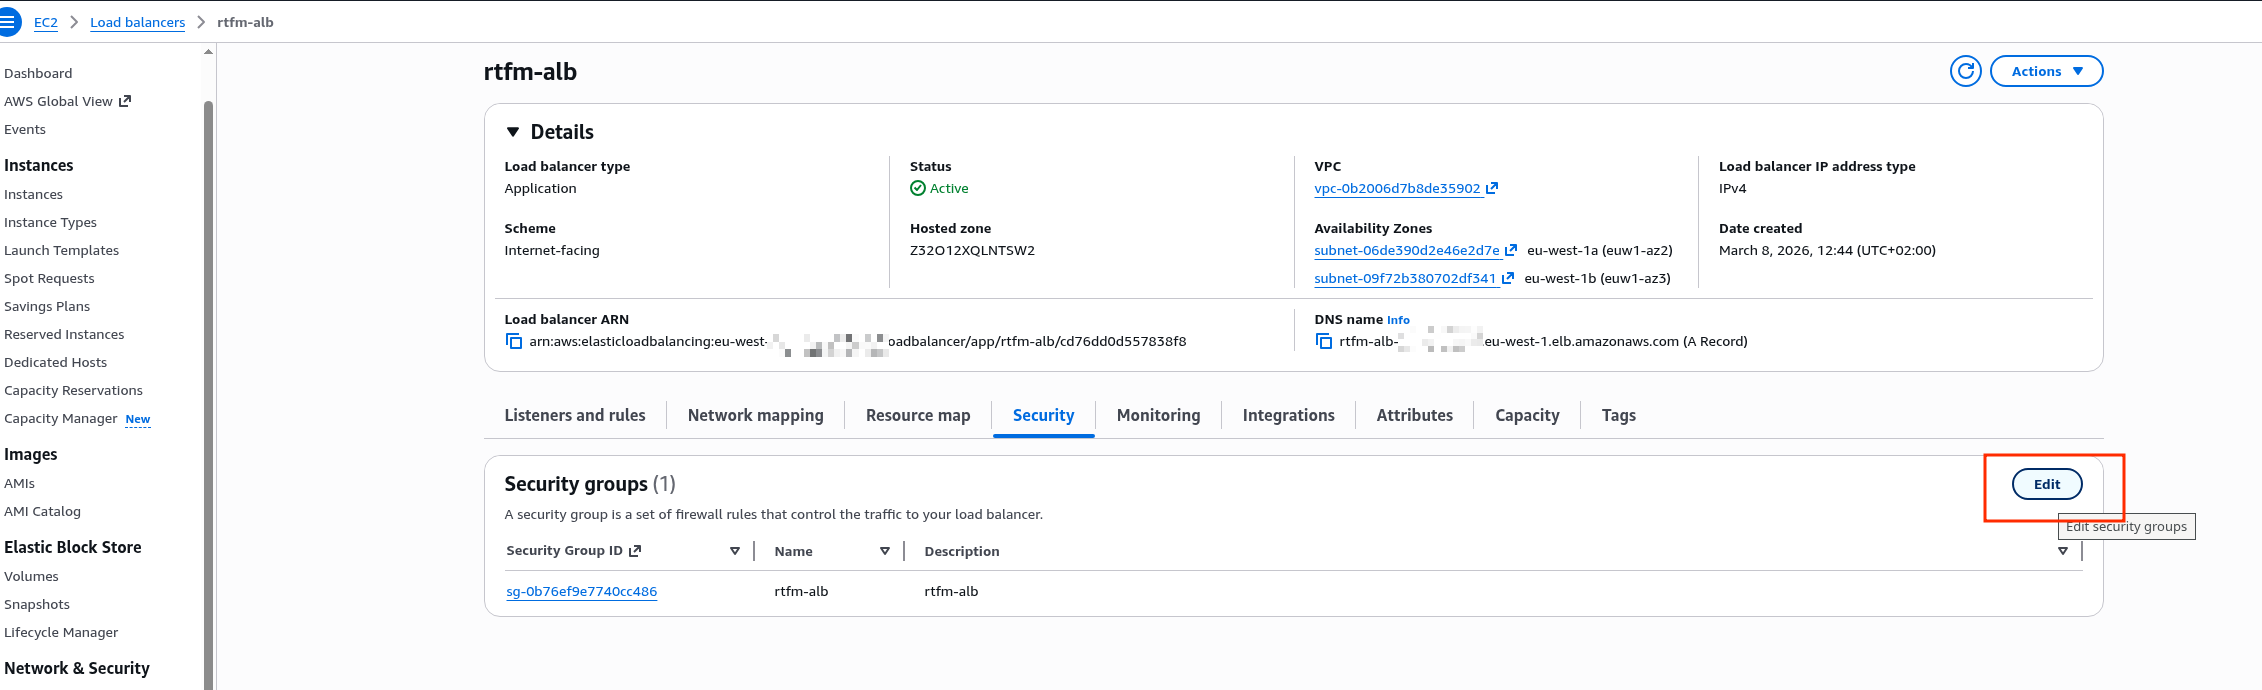Go to Load balancers breadcrumb
Screen dimensions: 2262x690
(x=137, y=22)
